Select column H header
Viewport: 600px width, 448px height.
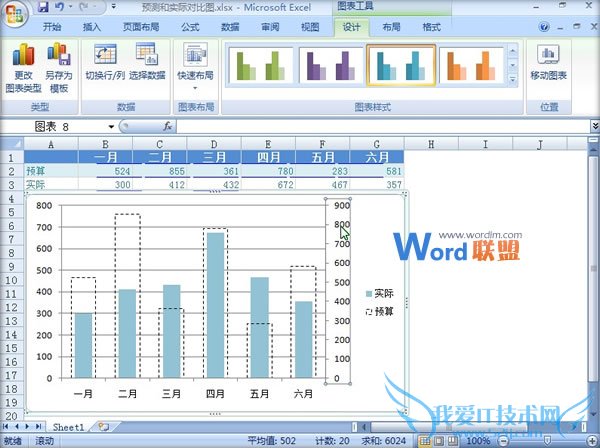(x=431, y=144)
